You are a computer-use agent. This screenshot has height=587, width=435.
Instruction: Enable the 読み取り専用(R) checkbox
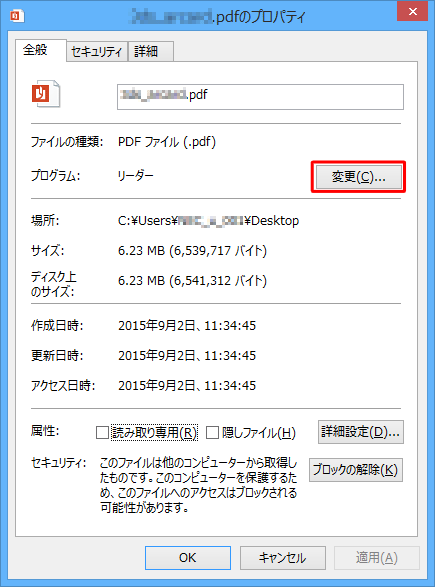102,432
